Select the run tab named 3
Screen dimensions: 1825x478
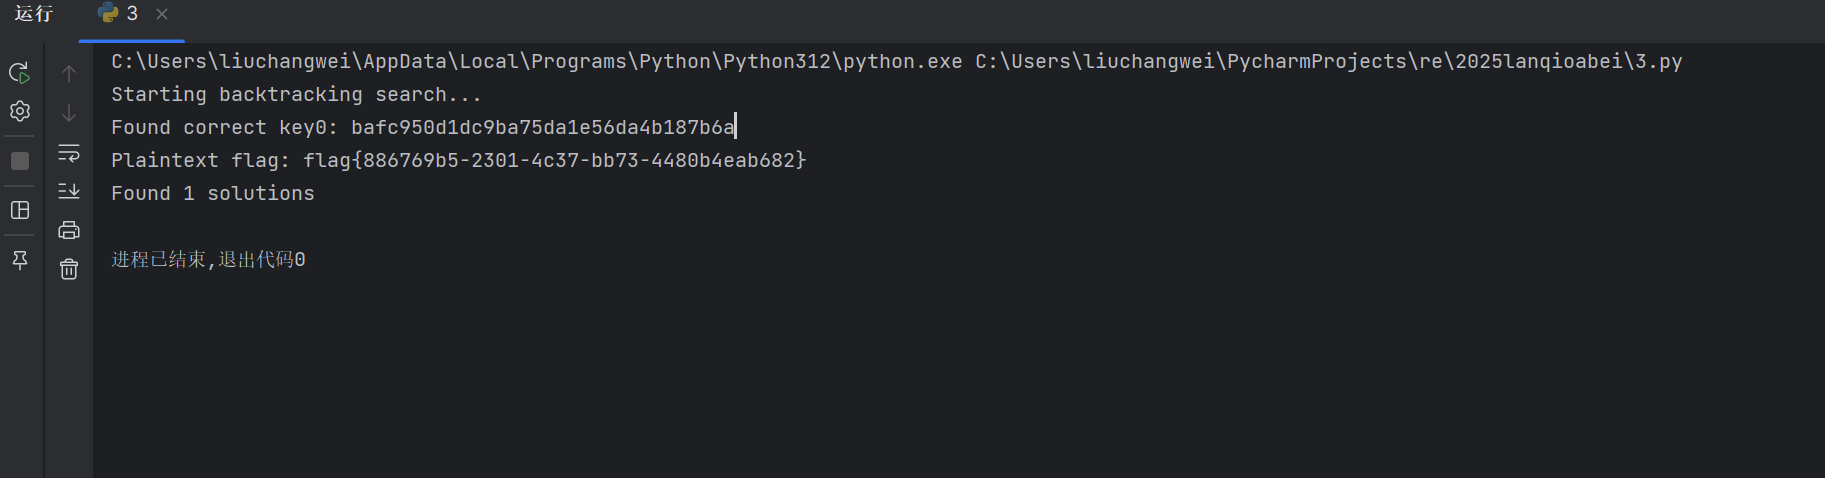pyautogui.click(x=119, y=14)
